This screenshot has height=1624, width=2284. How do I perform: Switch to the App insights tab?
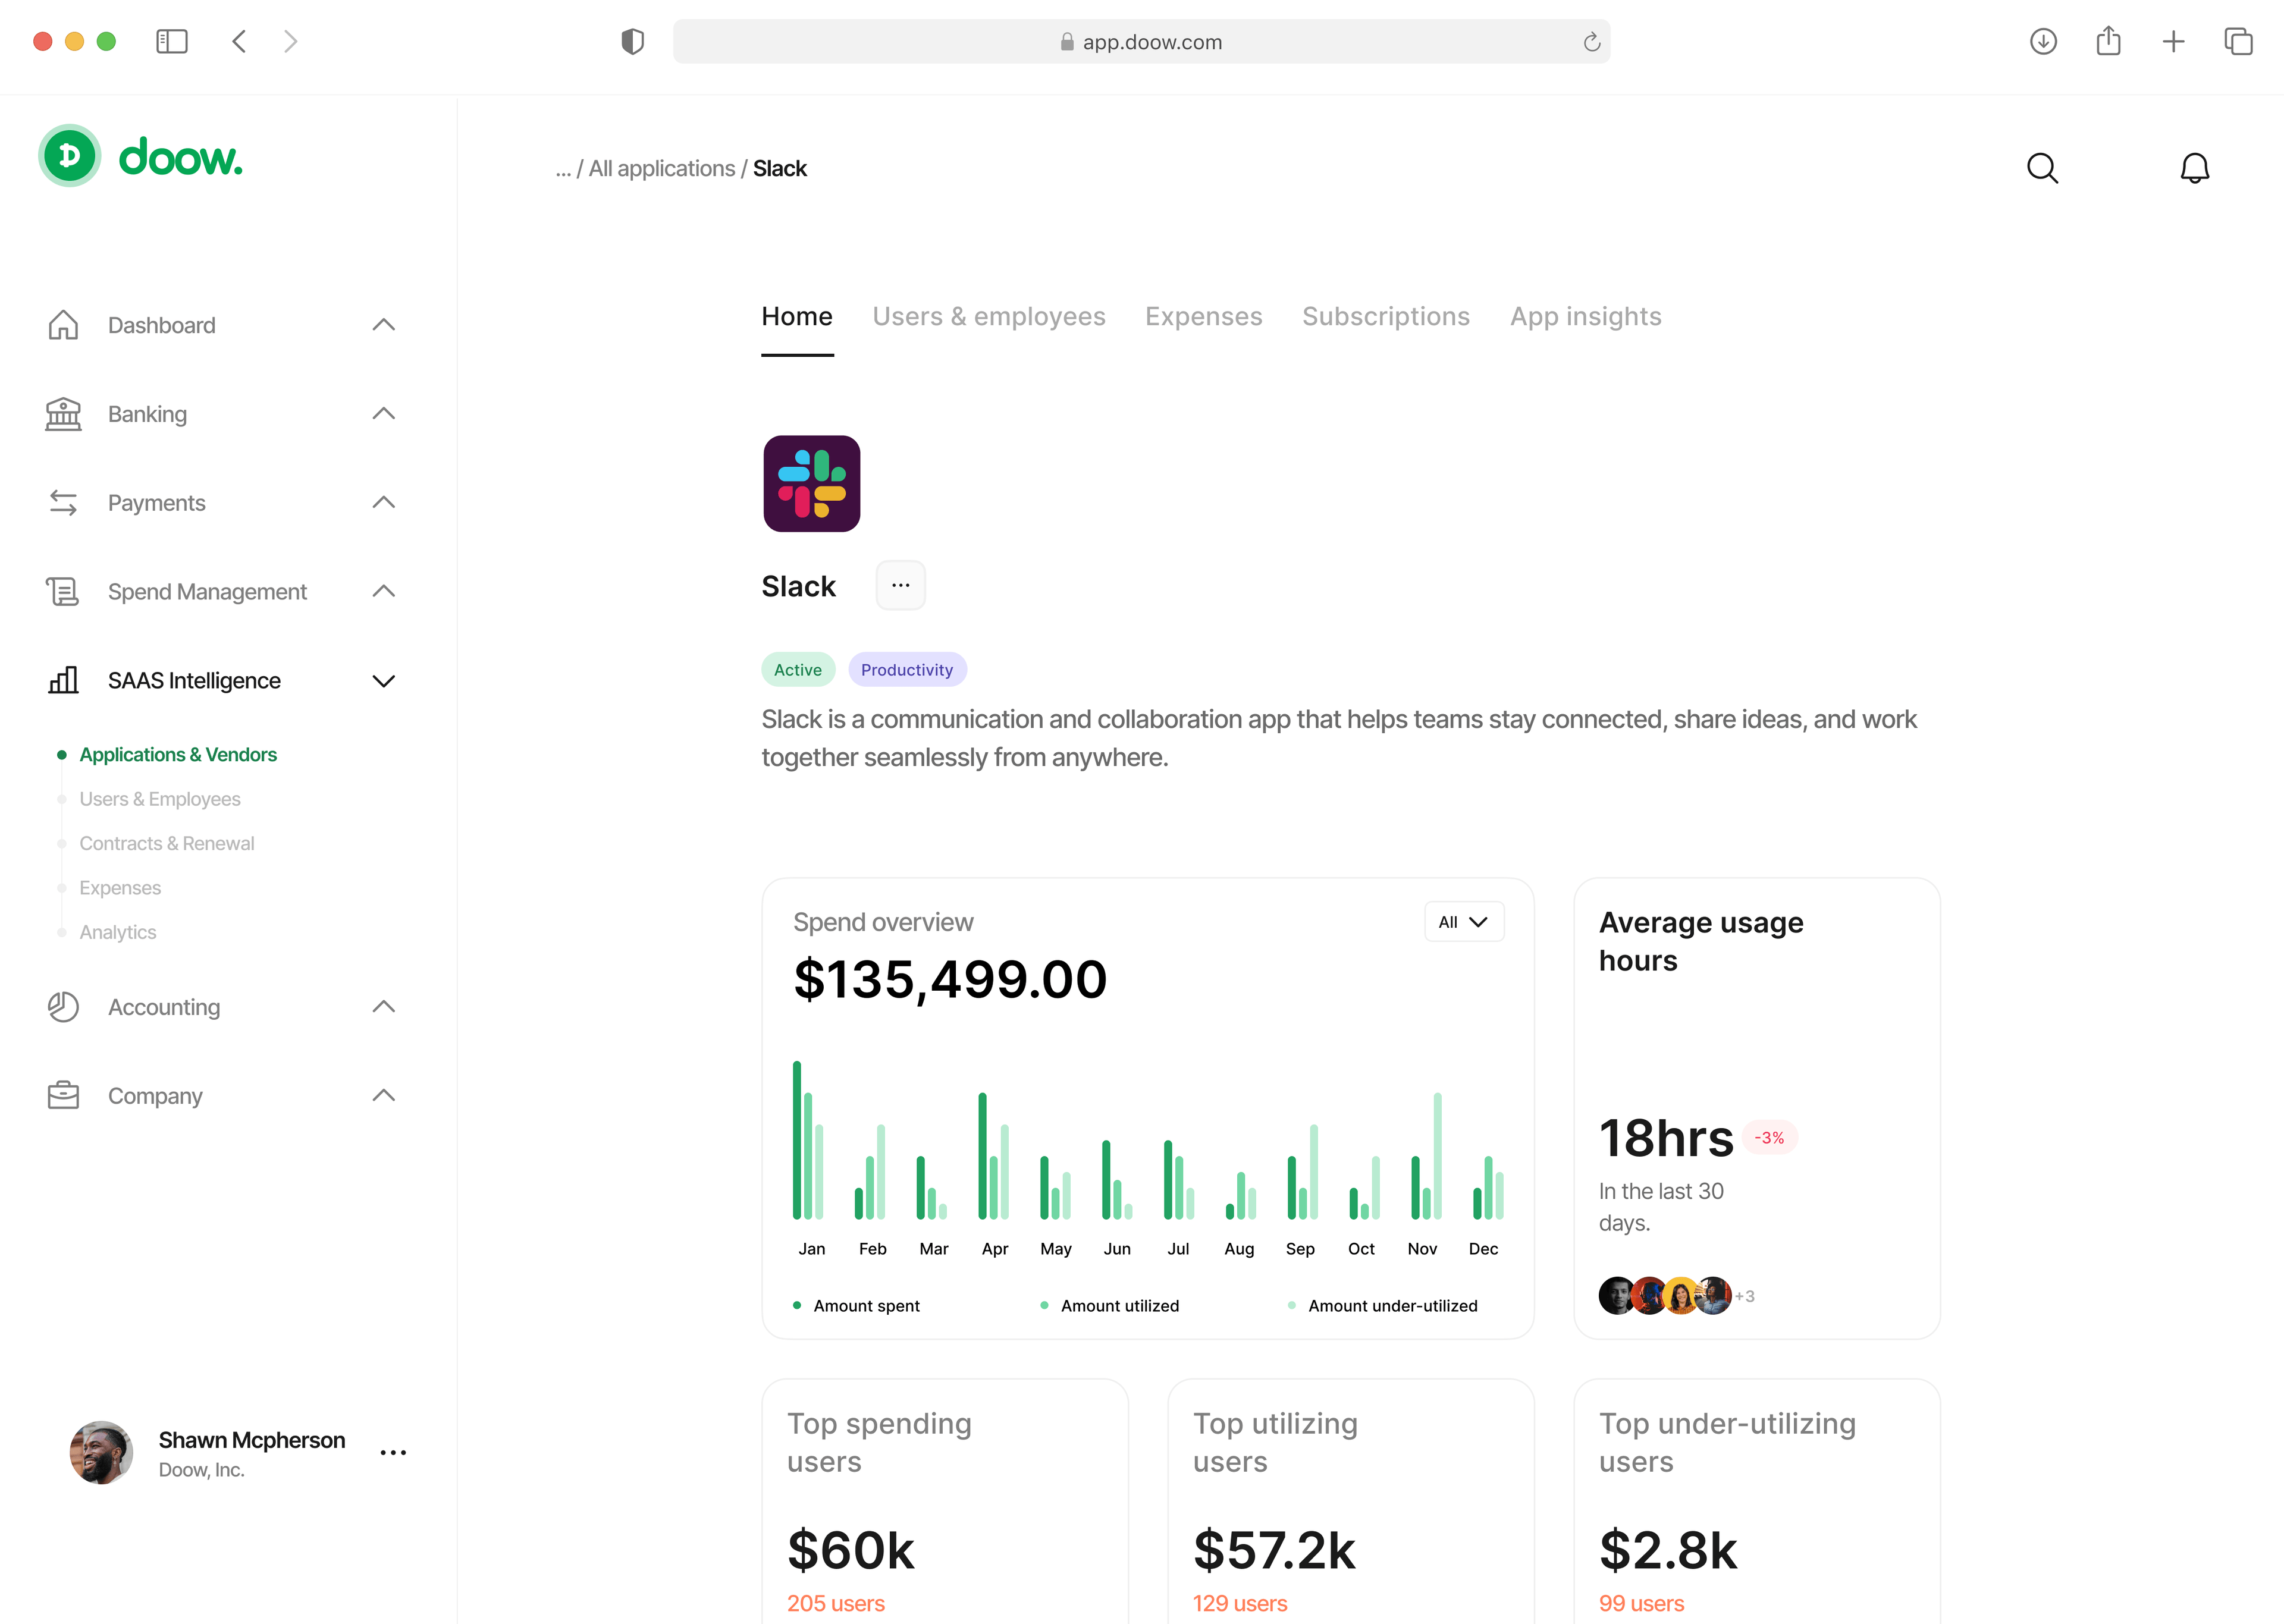point(1586,316)
